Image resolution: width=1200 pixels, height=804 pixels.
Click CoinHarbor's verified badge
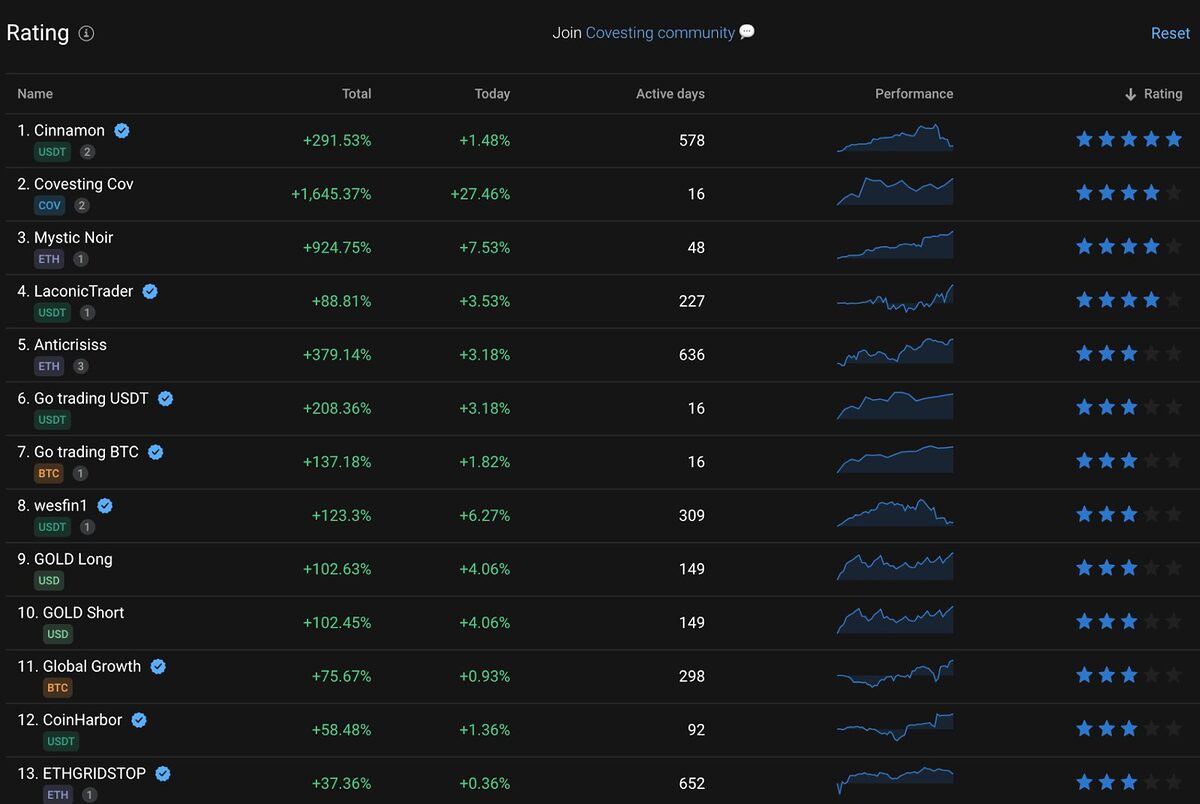click(139, 720)
